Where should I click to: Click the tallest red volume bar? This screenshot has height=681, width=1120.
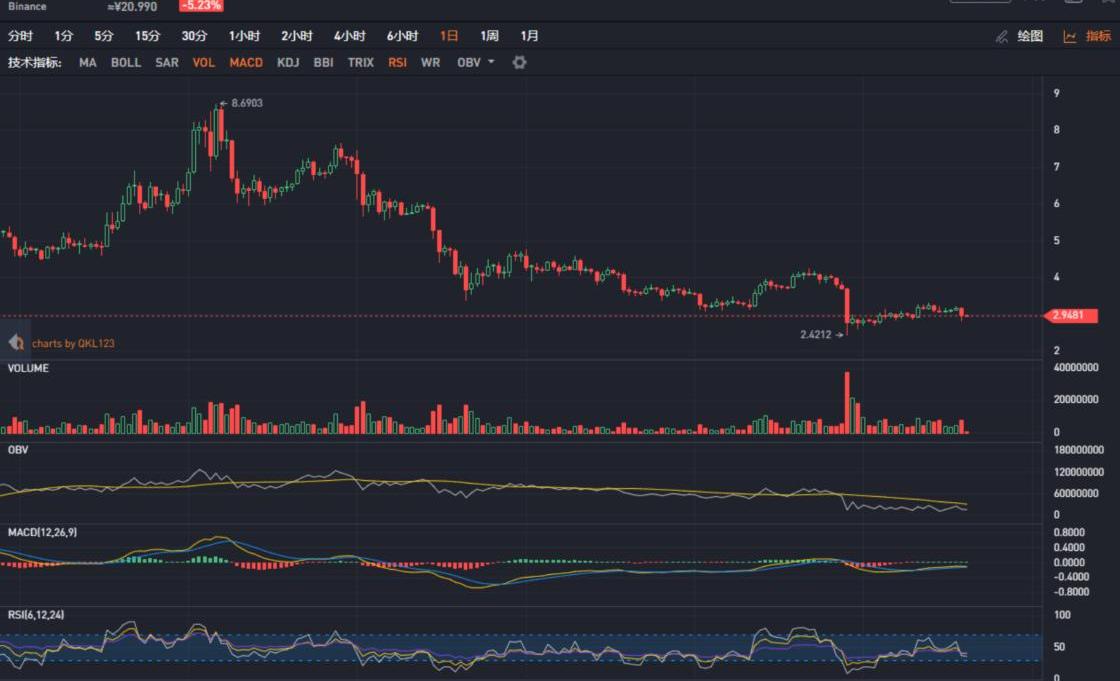tap(847, 402)
